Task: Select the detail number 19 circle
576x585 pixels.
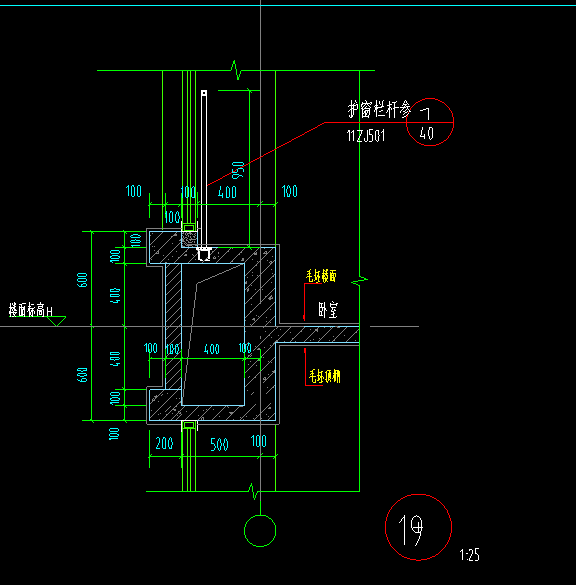Action: coord(418,527)
